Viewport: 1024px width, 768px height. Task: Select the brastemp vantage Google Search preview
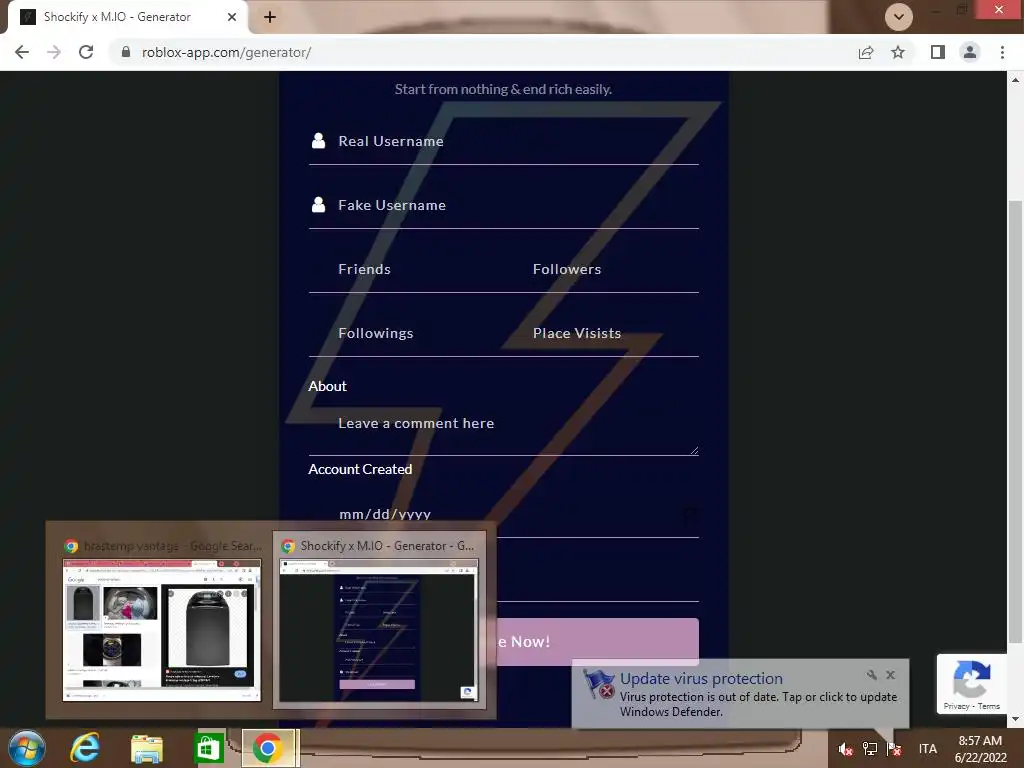pos(161,620)
